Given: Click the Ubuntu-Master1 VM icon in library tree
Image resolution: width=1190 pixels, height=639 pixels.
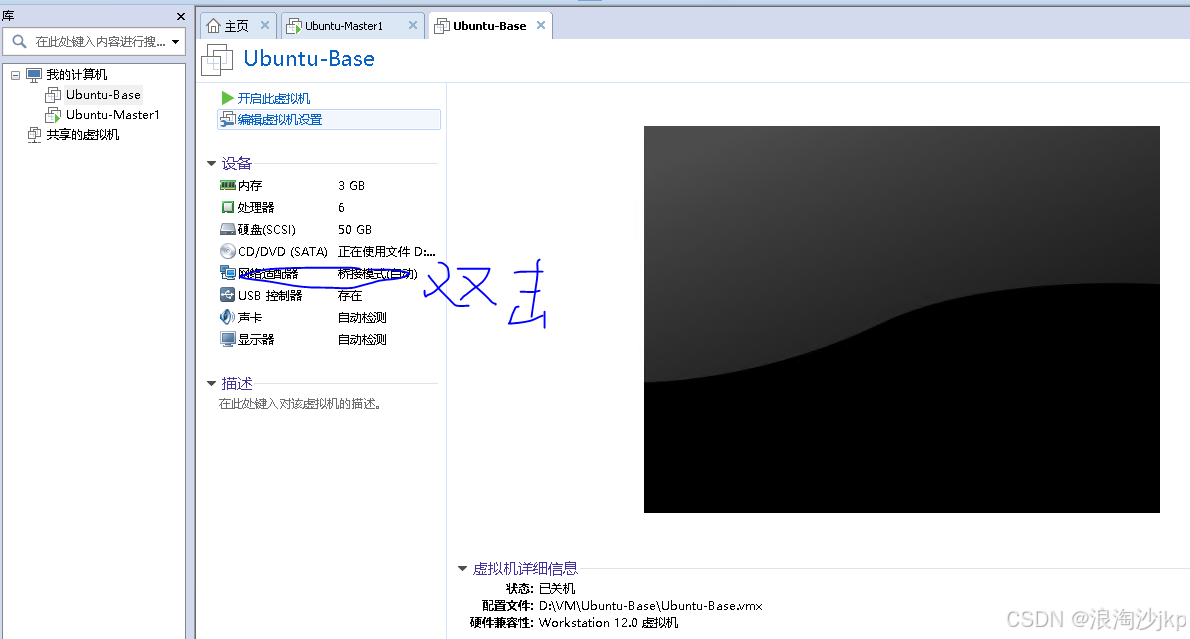Looking at the screenshot, I should click(x=53, y=115).
